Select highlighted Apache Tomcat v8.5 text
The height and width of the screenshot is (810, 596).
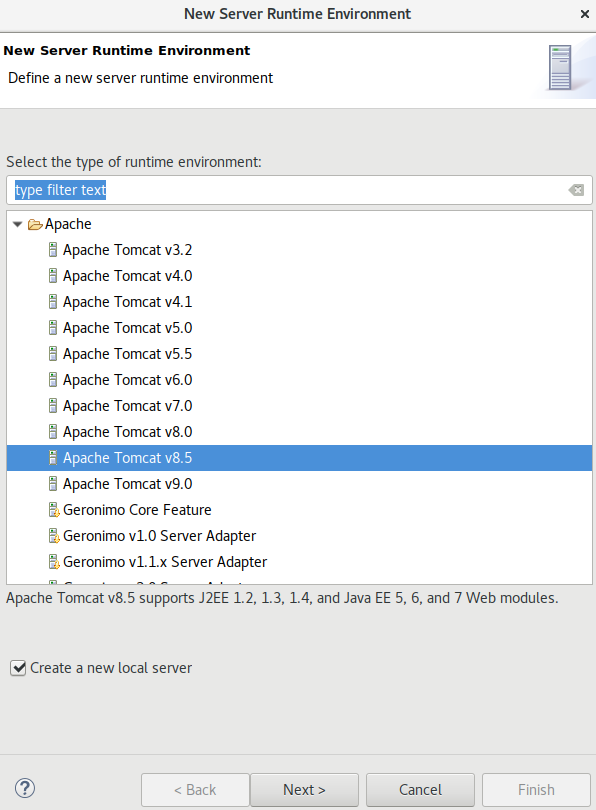tap(128, 458)
